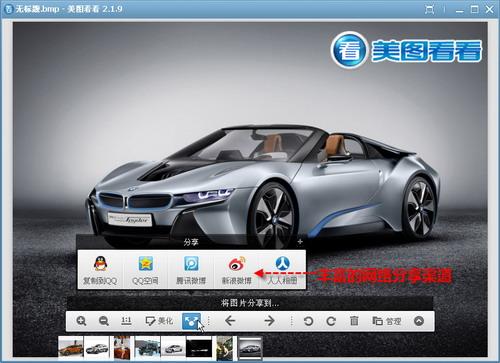The height and width of the screenshot is (363, 500).
Task: Zoom out with the magnifier minus icon
Action: click(104, 321)
